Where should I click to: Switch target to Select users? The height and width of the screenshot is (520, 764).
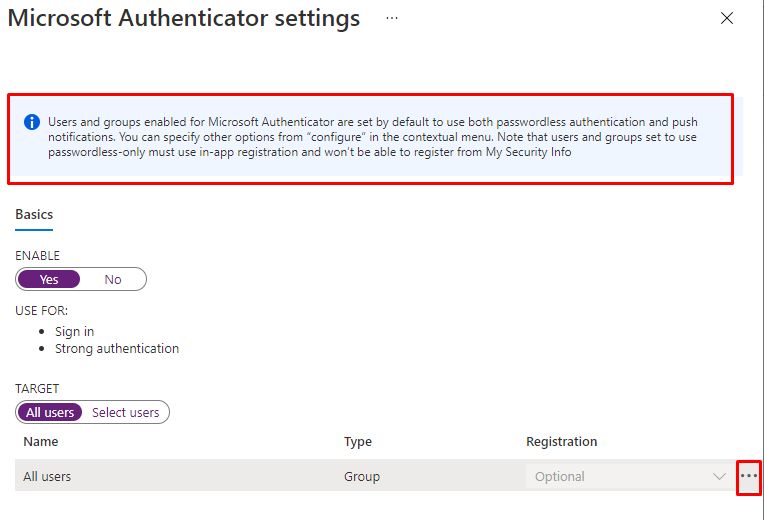[x=125, y=412]
